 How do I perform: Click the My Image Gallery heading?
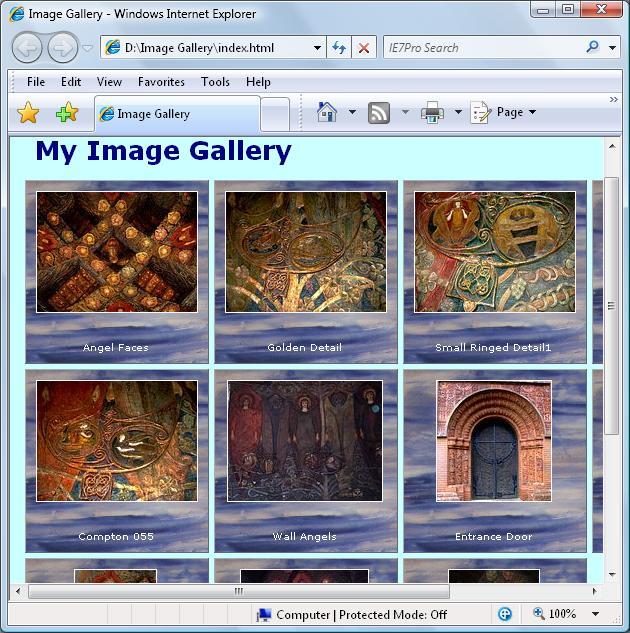163,151
